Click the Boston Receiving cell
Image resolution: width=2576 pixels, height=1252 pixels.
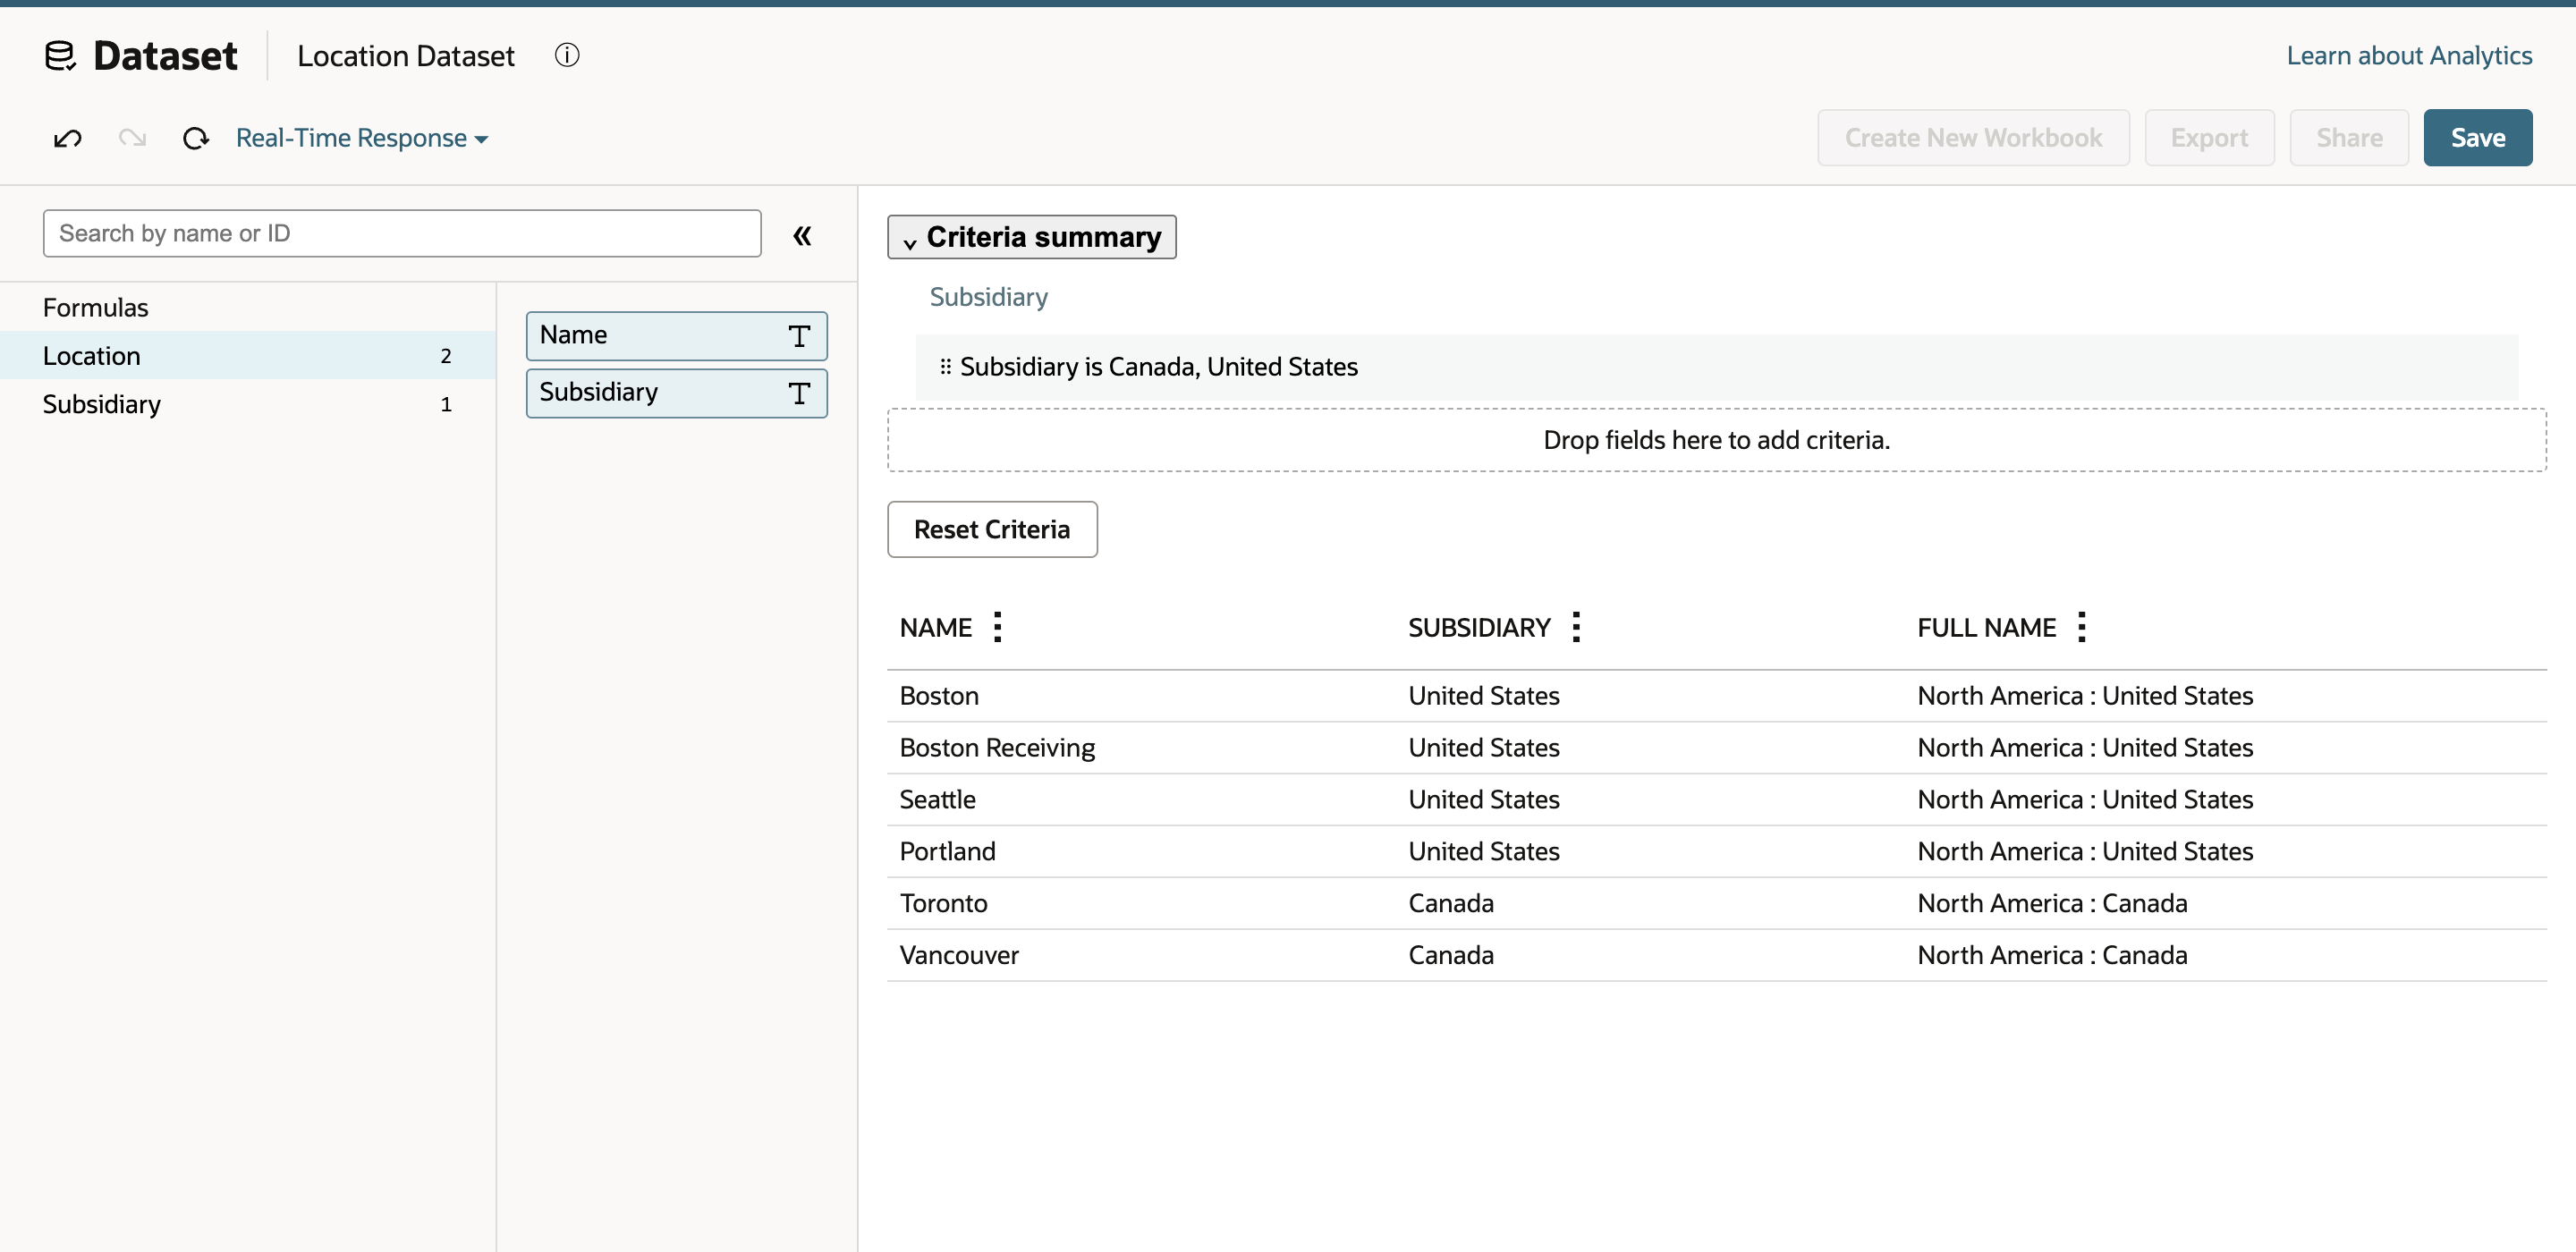point(997,748)
